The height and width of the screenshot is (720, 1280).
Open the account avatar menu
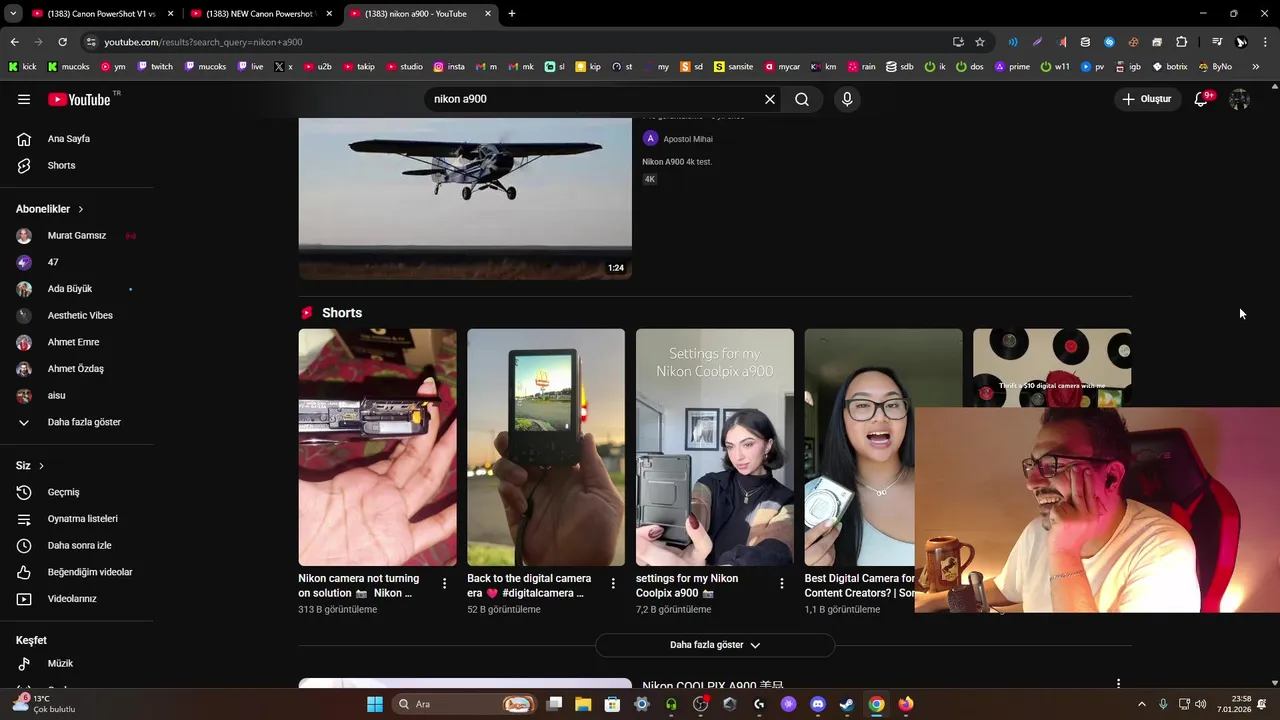coord(1239,99)
